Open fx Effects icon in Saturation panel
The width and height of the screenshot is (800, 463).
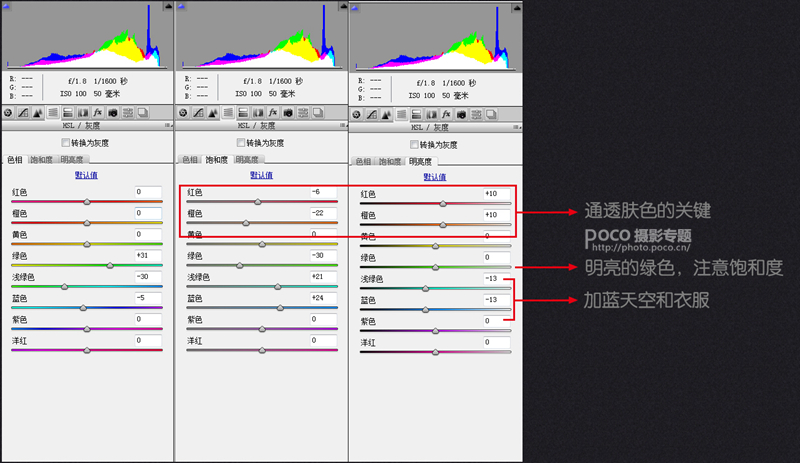coord(273,113)
